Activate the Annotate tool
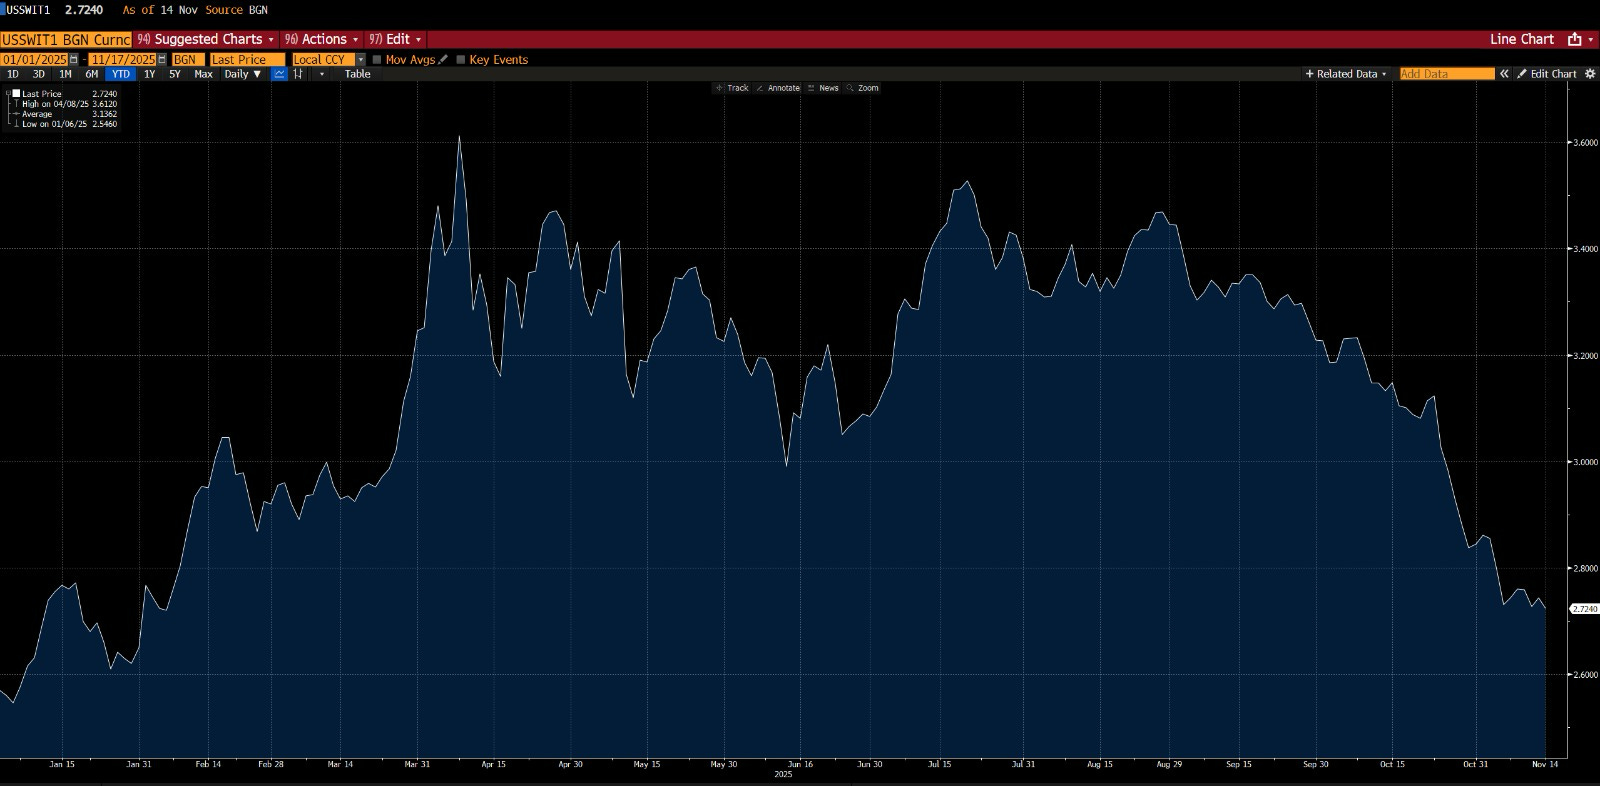The height and width of the screenshot is (786, 1600). 778,88
